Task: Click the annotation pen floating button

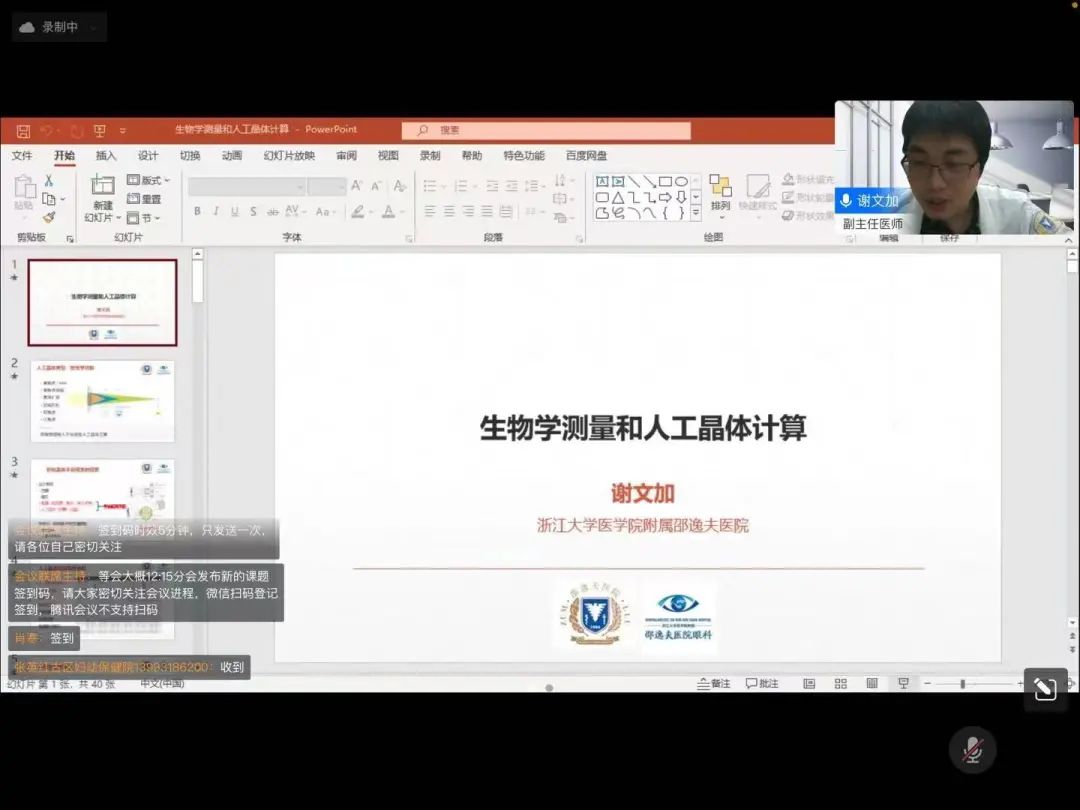Action: pyautogui.click(x=1045, y=689)
